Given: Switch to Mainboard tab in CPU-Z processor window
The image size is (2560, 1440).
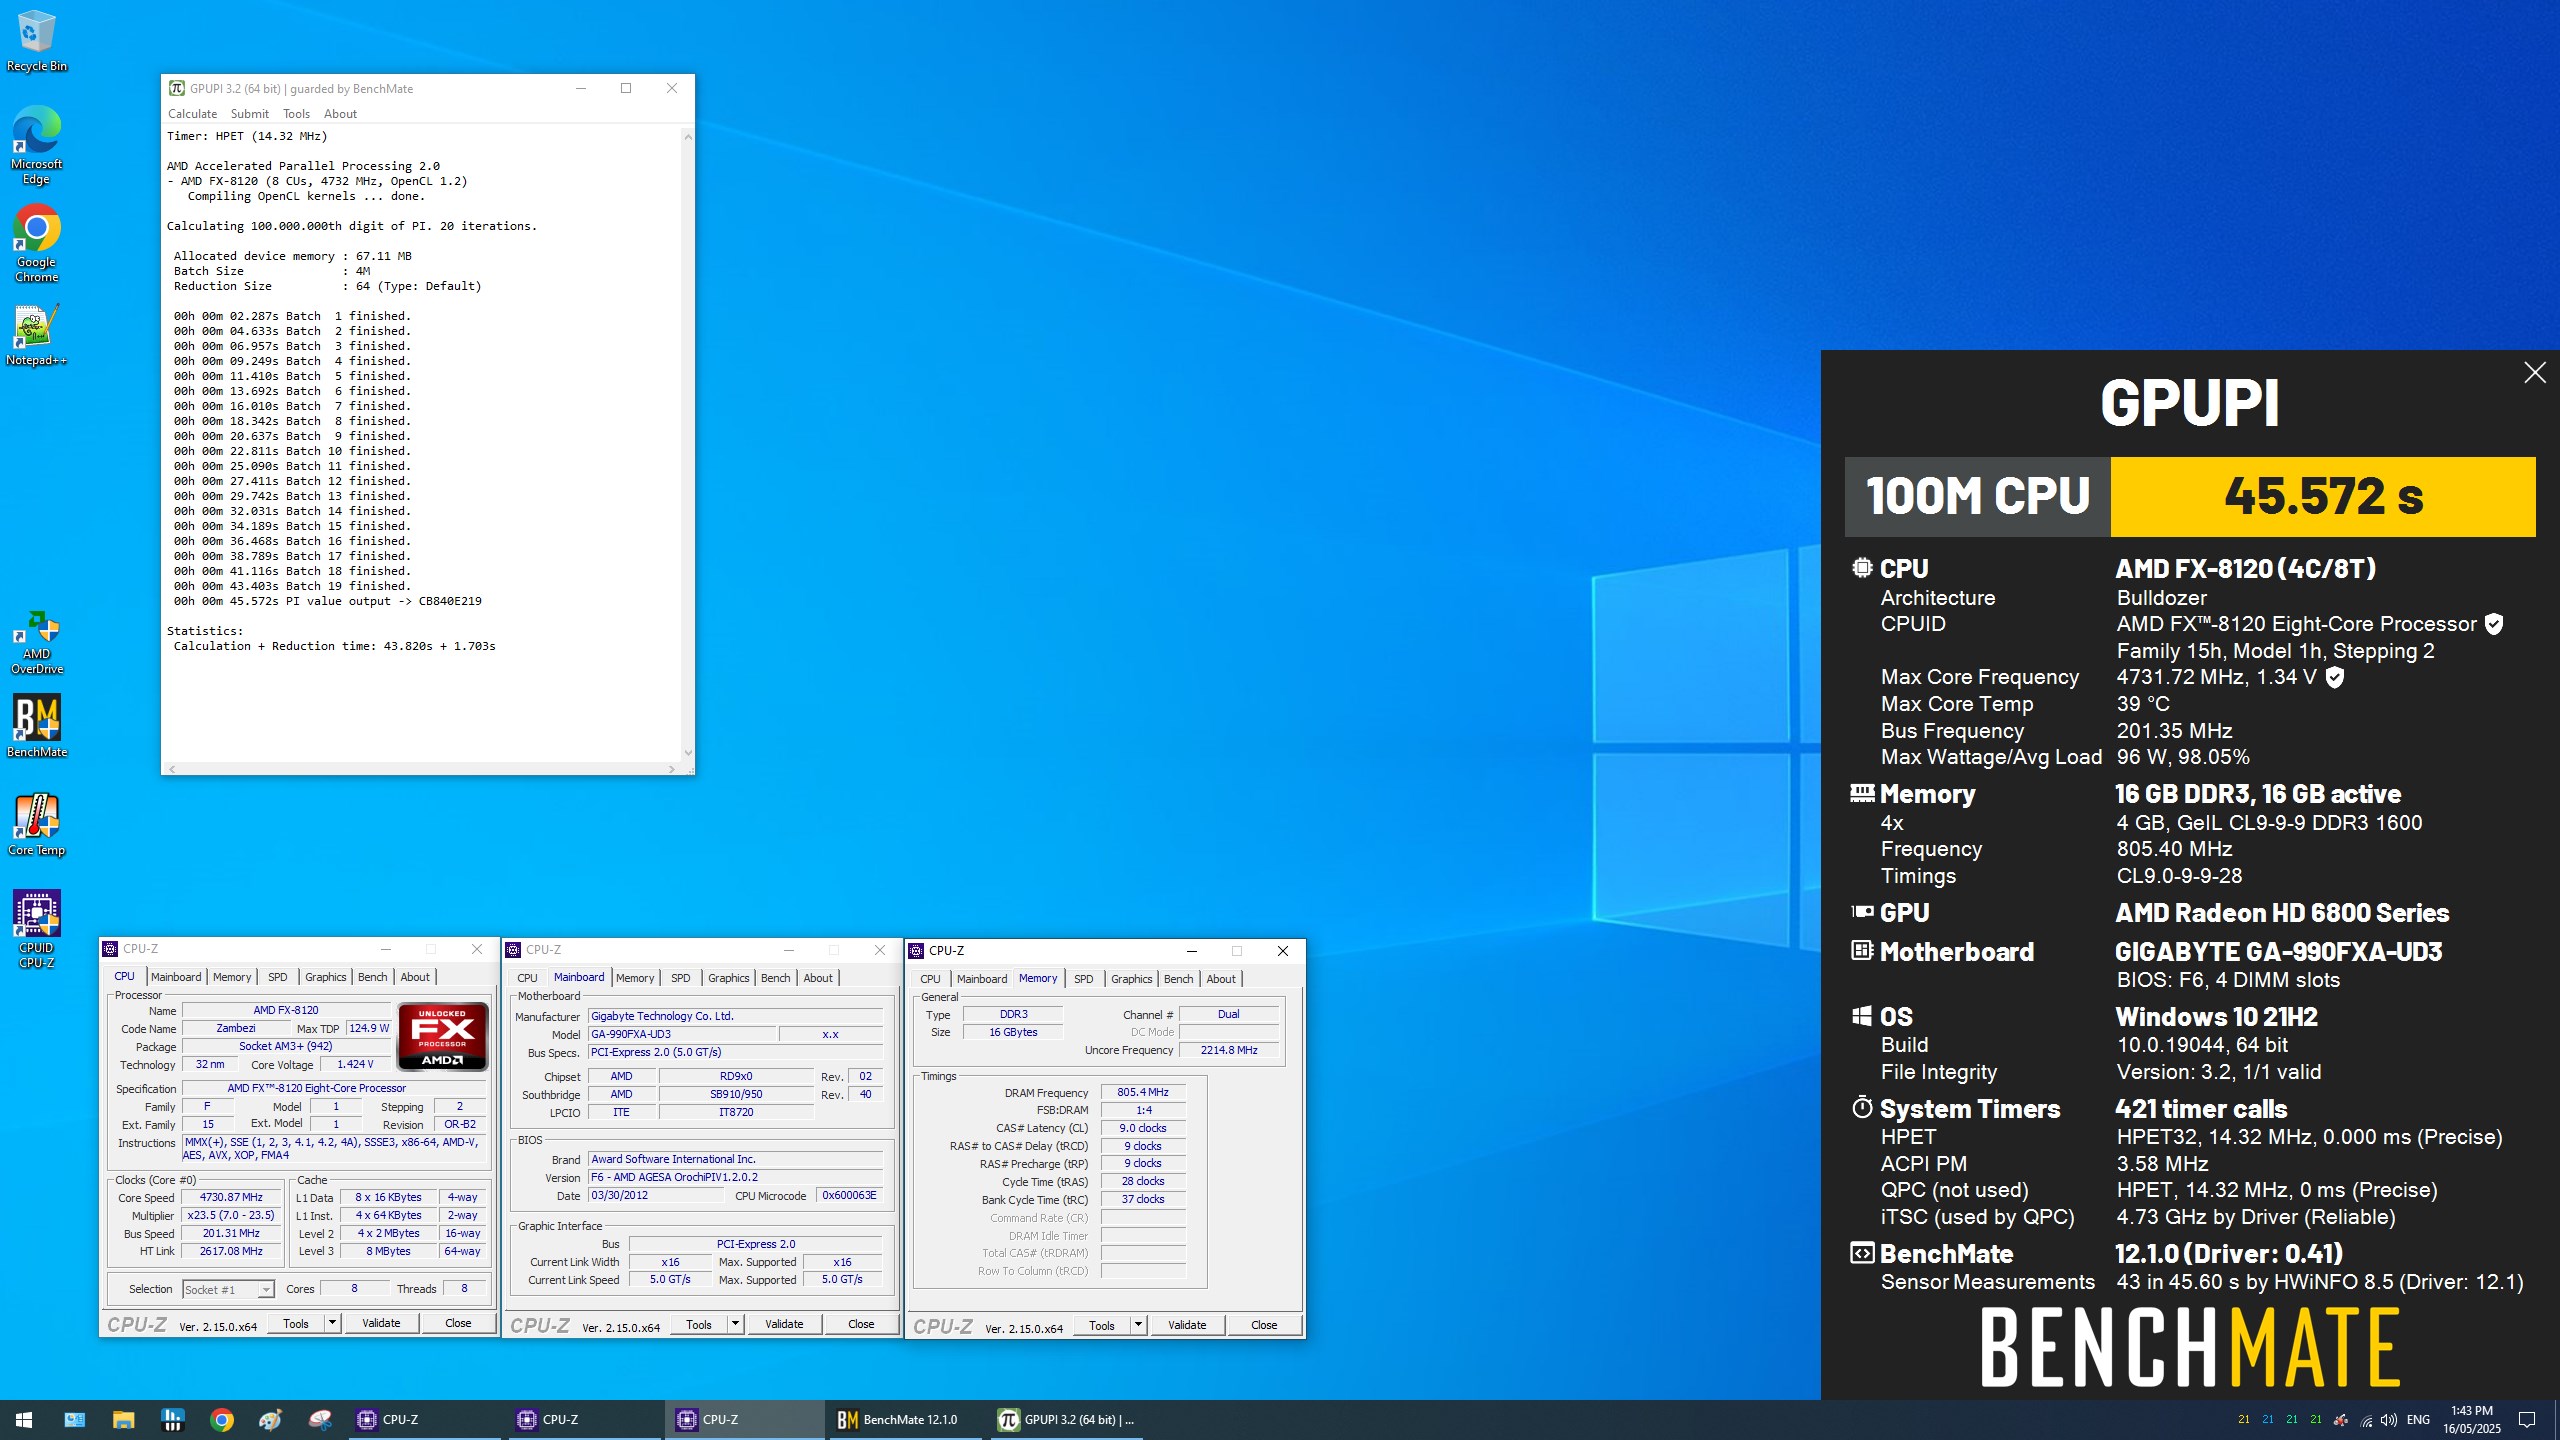Looking at the screenshot, I should [x=176, y=977].
